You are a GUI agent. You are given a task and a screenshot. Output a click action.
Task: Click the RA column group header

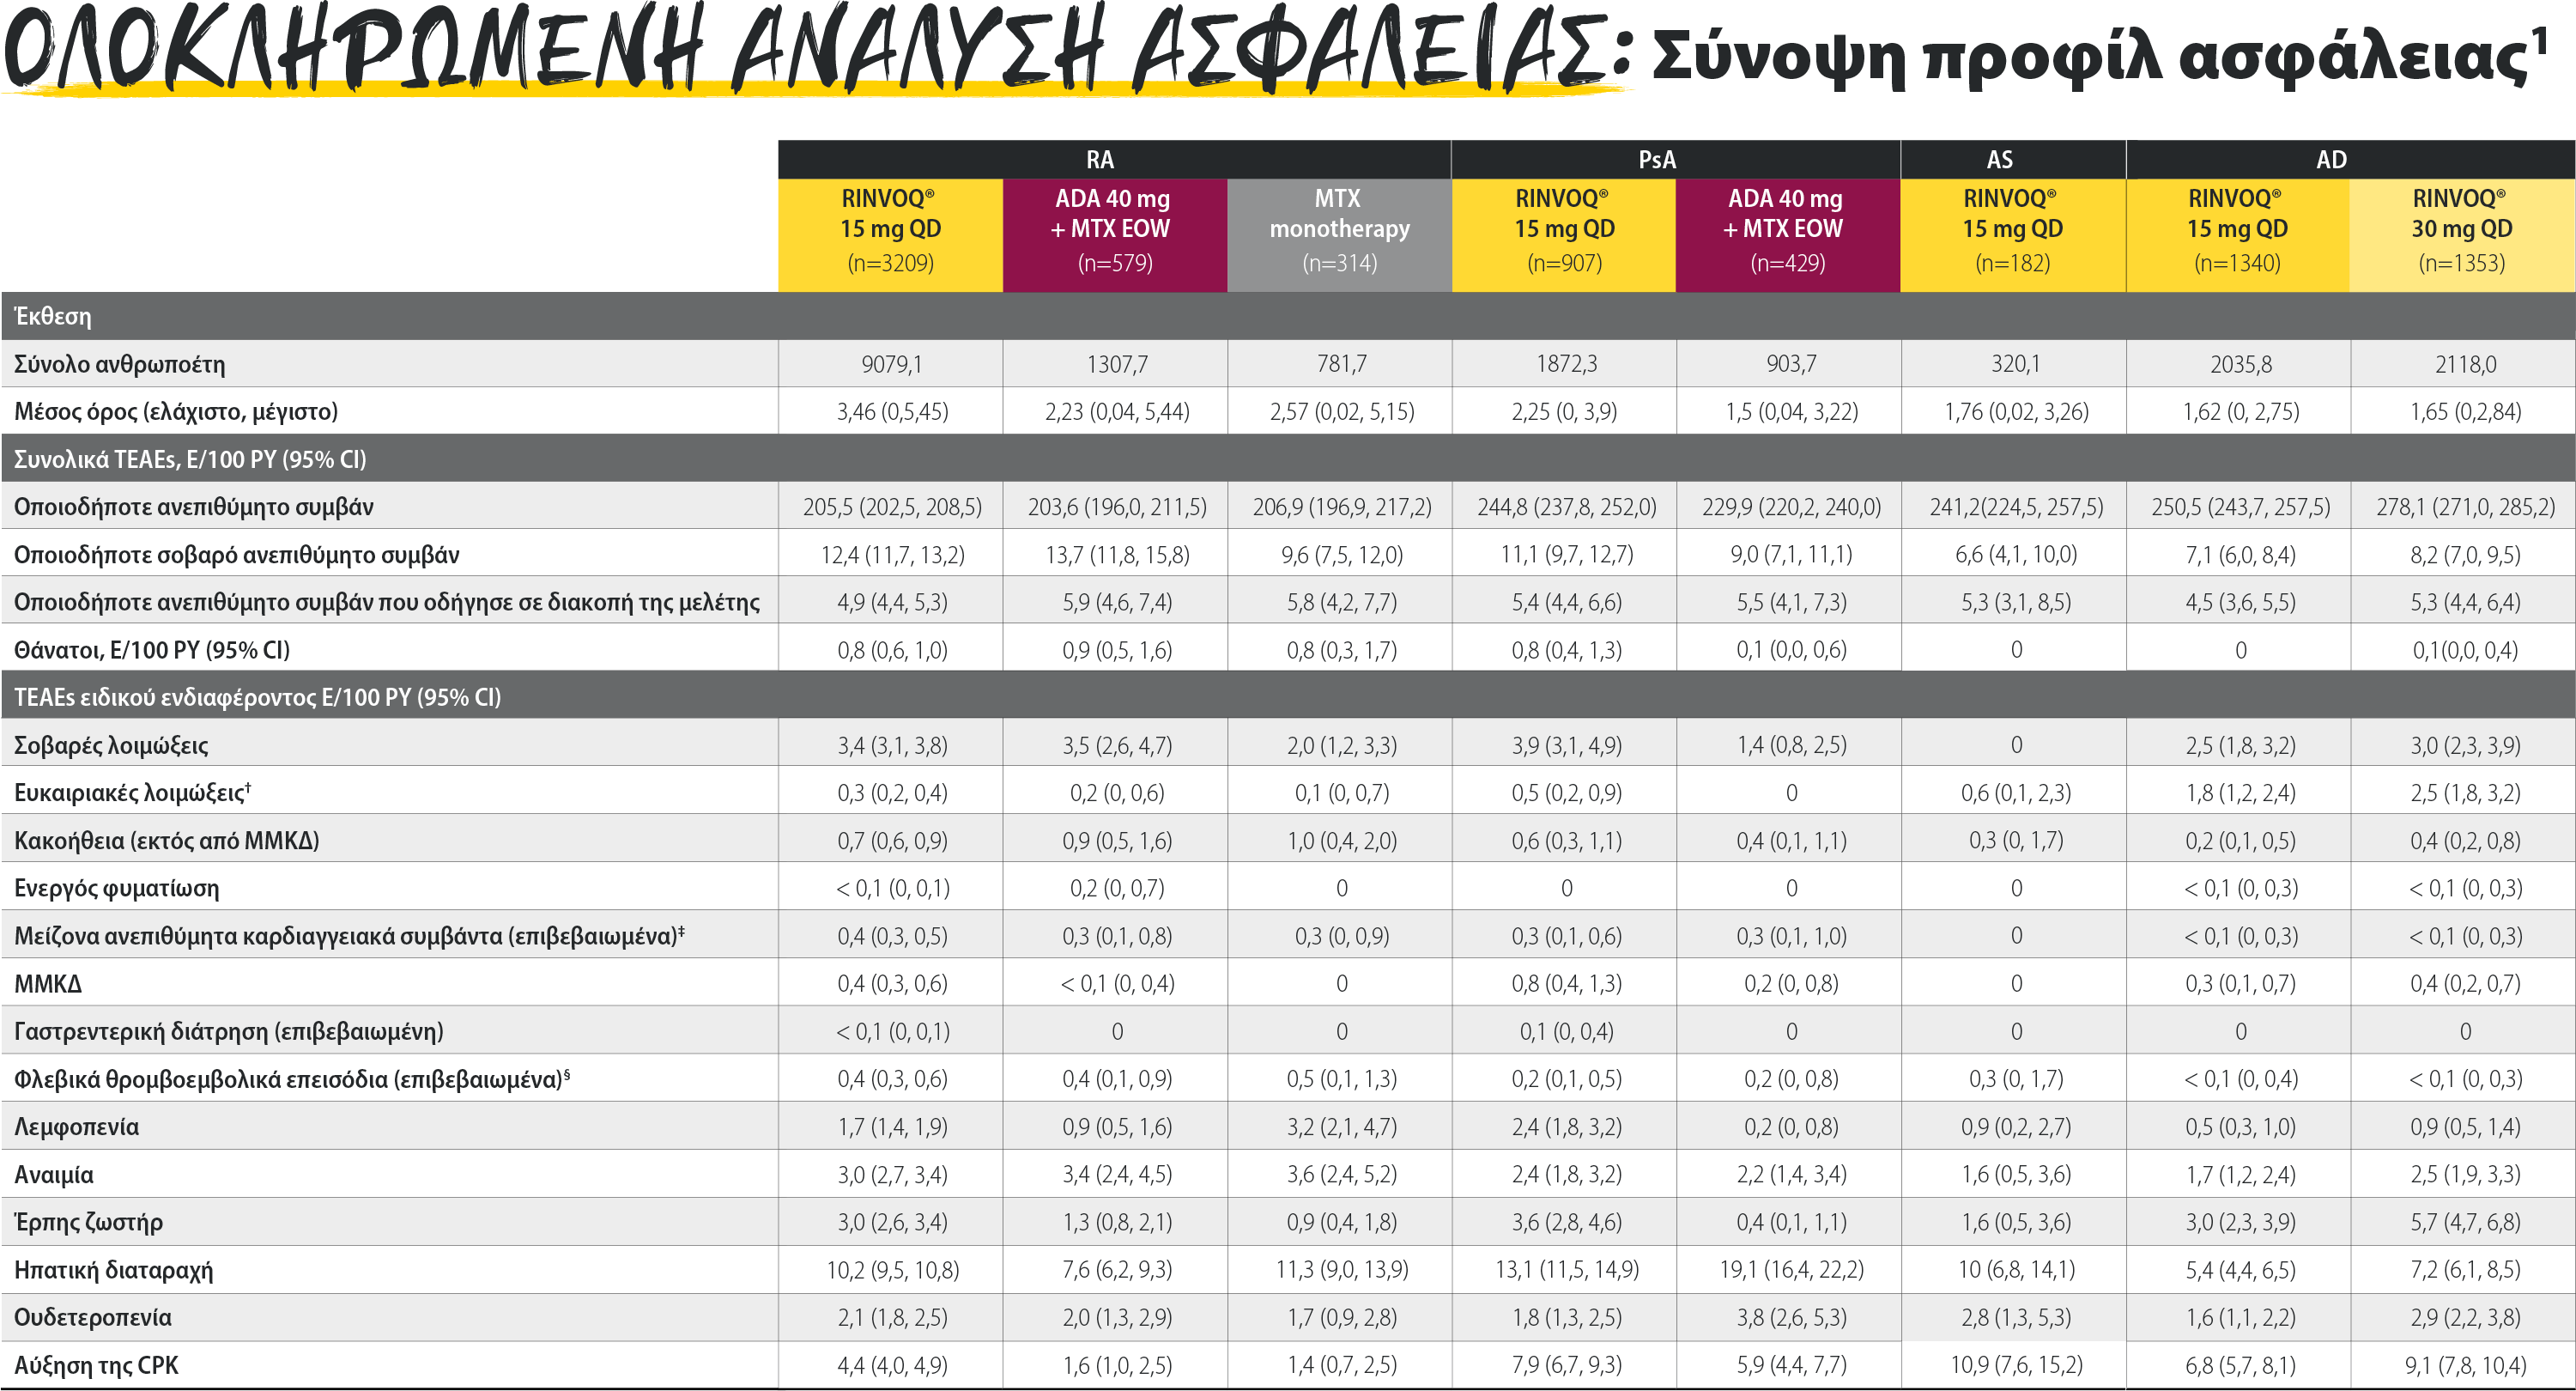pos(1100,160)
